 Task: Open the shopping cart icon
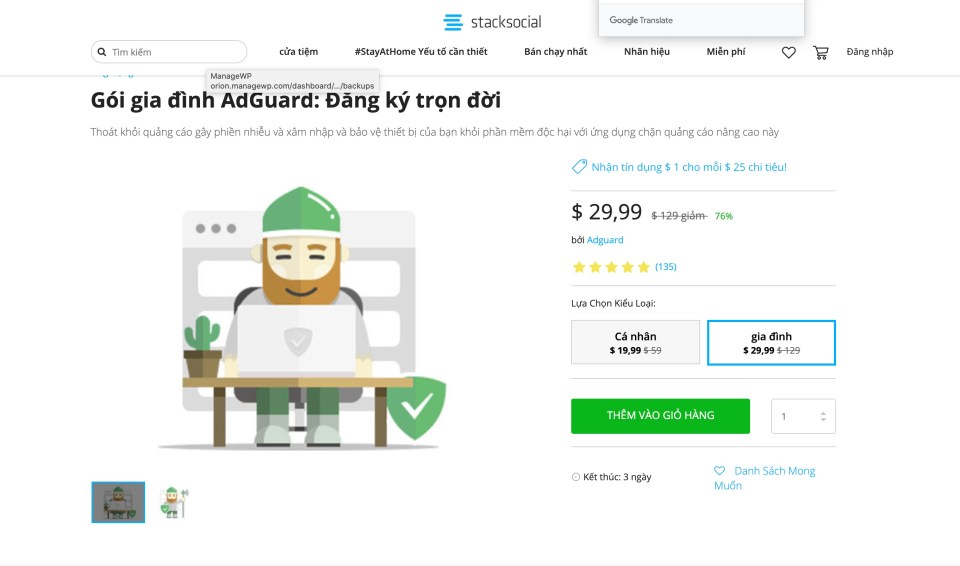(x=820, y=53)
